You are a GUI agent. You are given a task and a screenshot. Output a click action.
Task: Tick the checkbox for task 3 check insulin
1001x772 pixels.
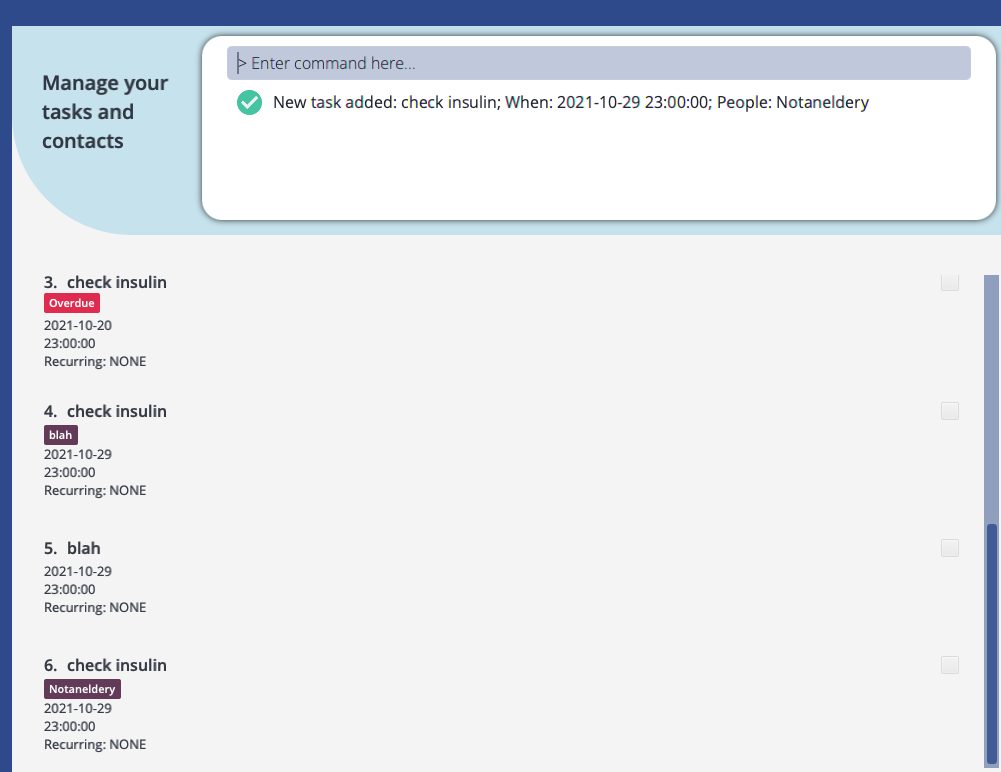click(x=949, y=282)
